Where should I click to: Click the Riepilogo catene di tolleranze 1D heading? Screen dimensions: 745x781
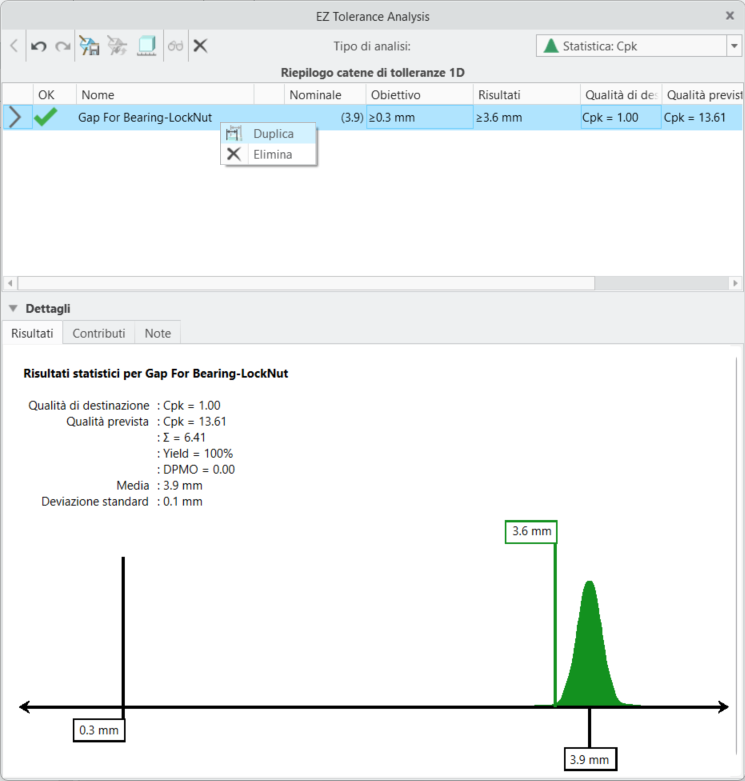point(372,73)
